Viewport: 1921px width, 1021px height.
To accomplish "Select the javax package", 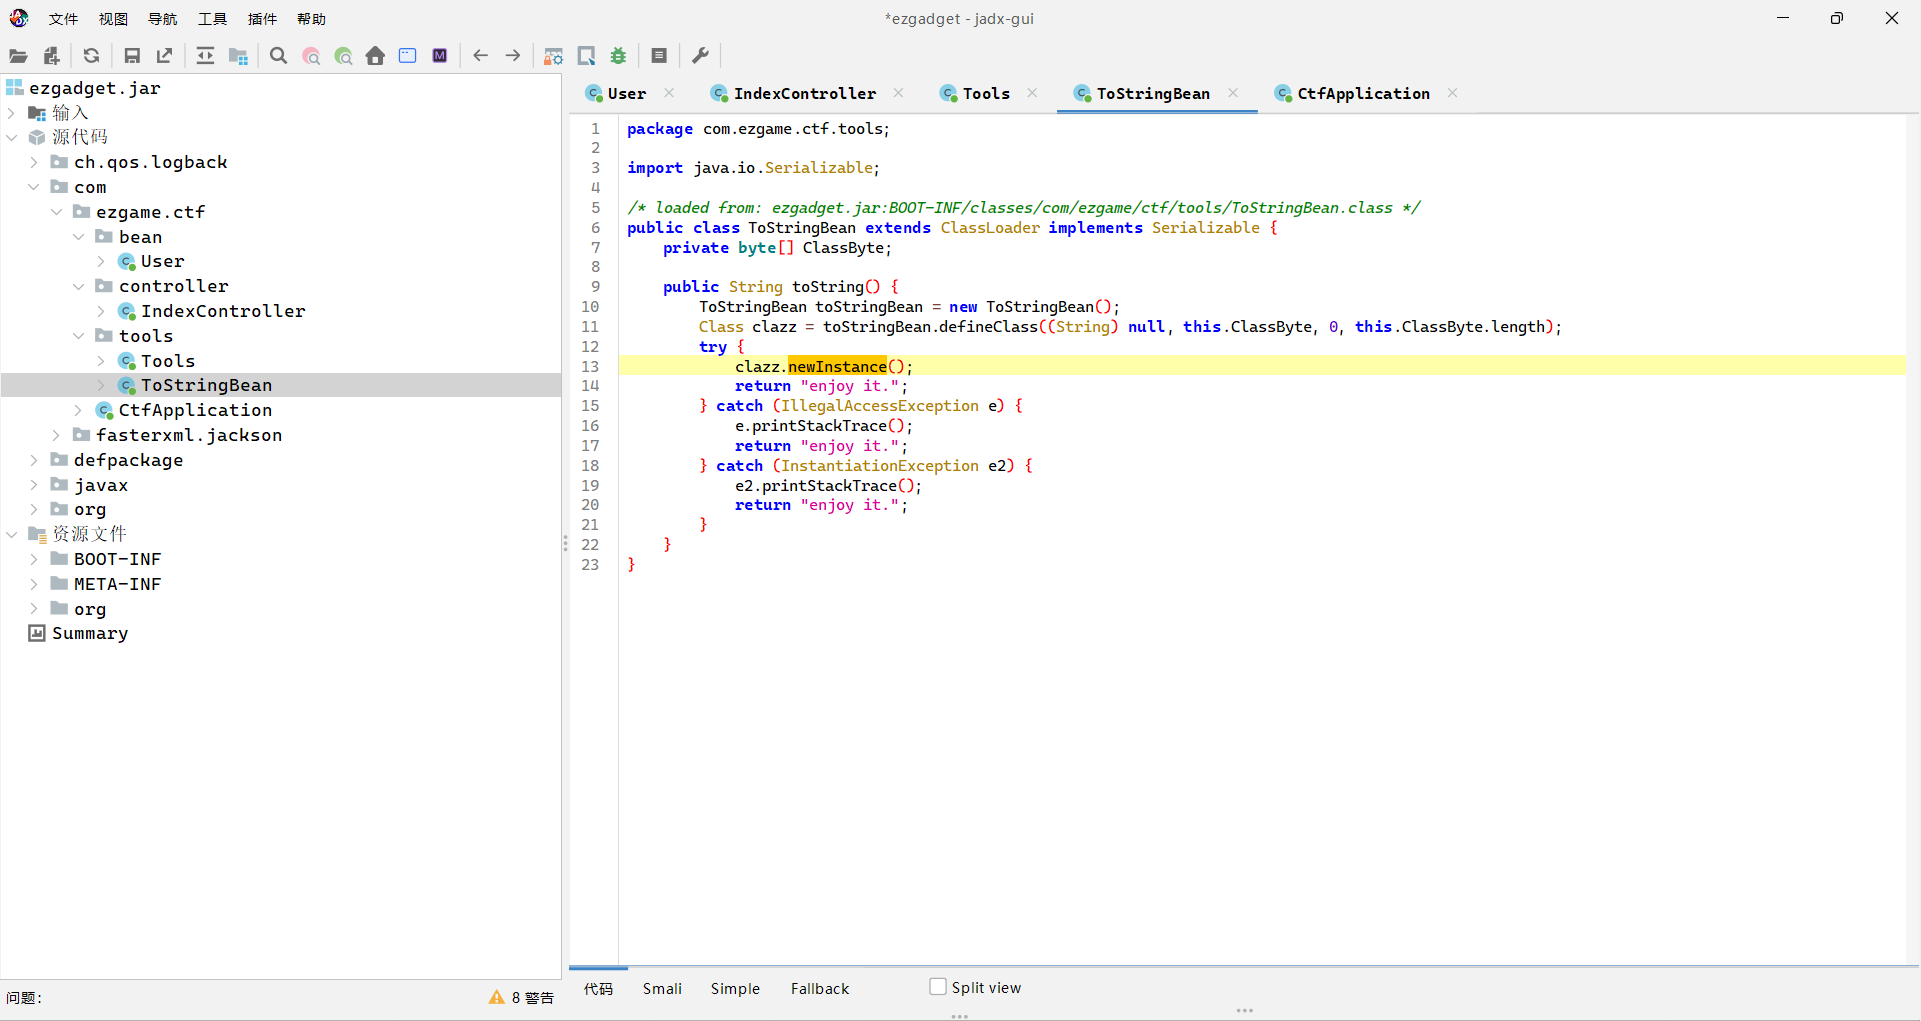I will (101, 485).
